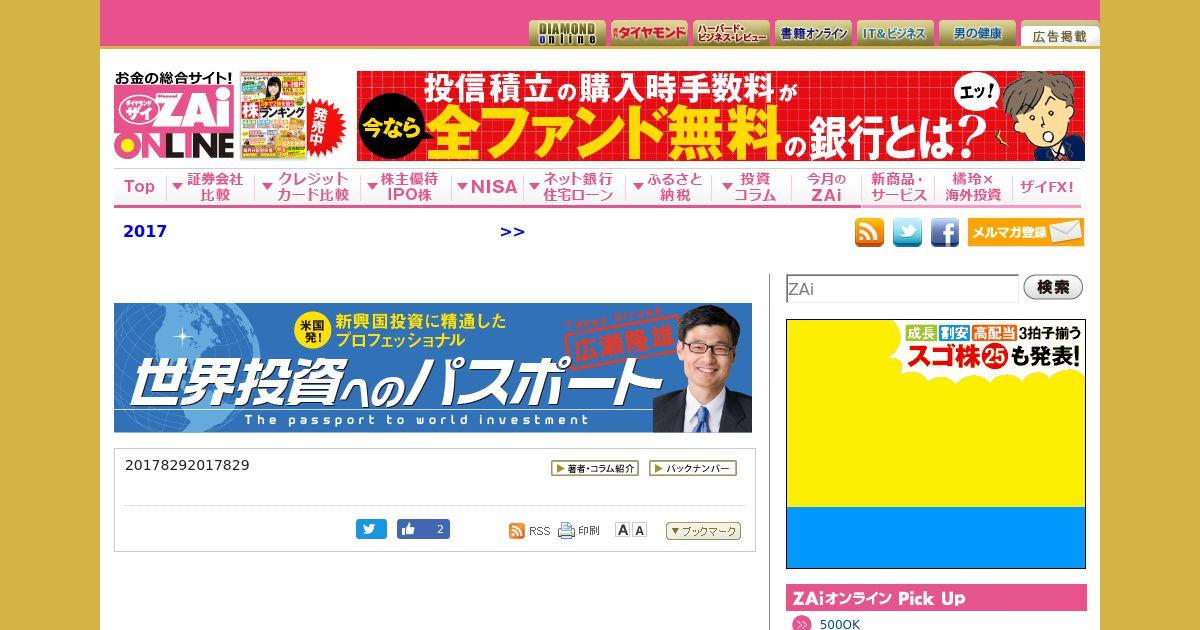1200x630 pixels.
Task: Open the 書籍オンライン tab
Action: coord(813,33)
